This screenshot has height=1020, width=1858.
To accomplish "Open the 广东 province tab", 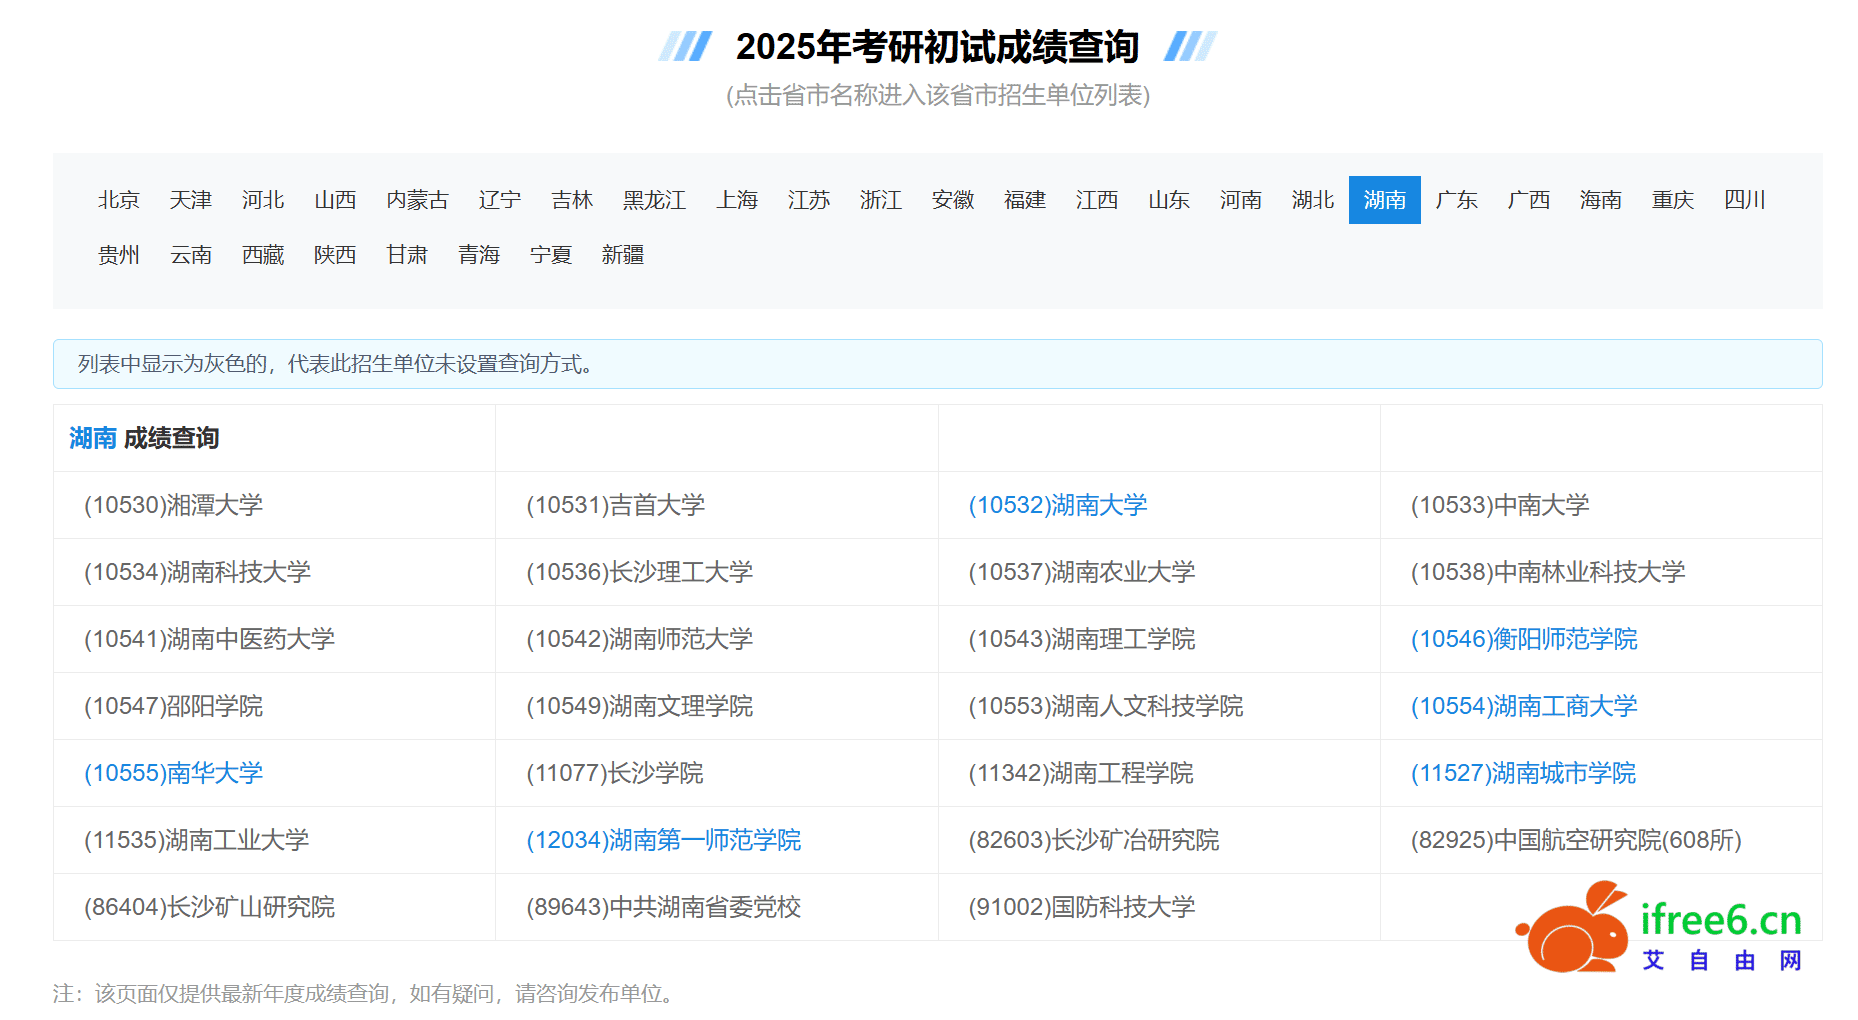I will coord(1456,200).
